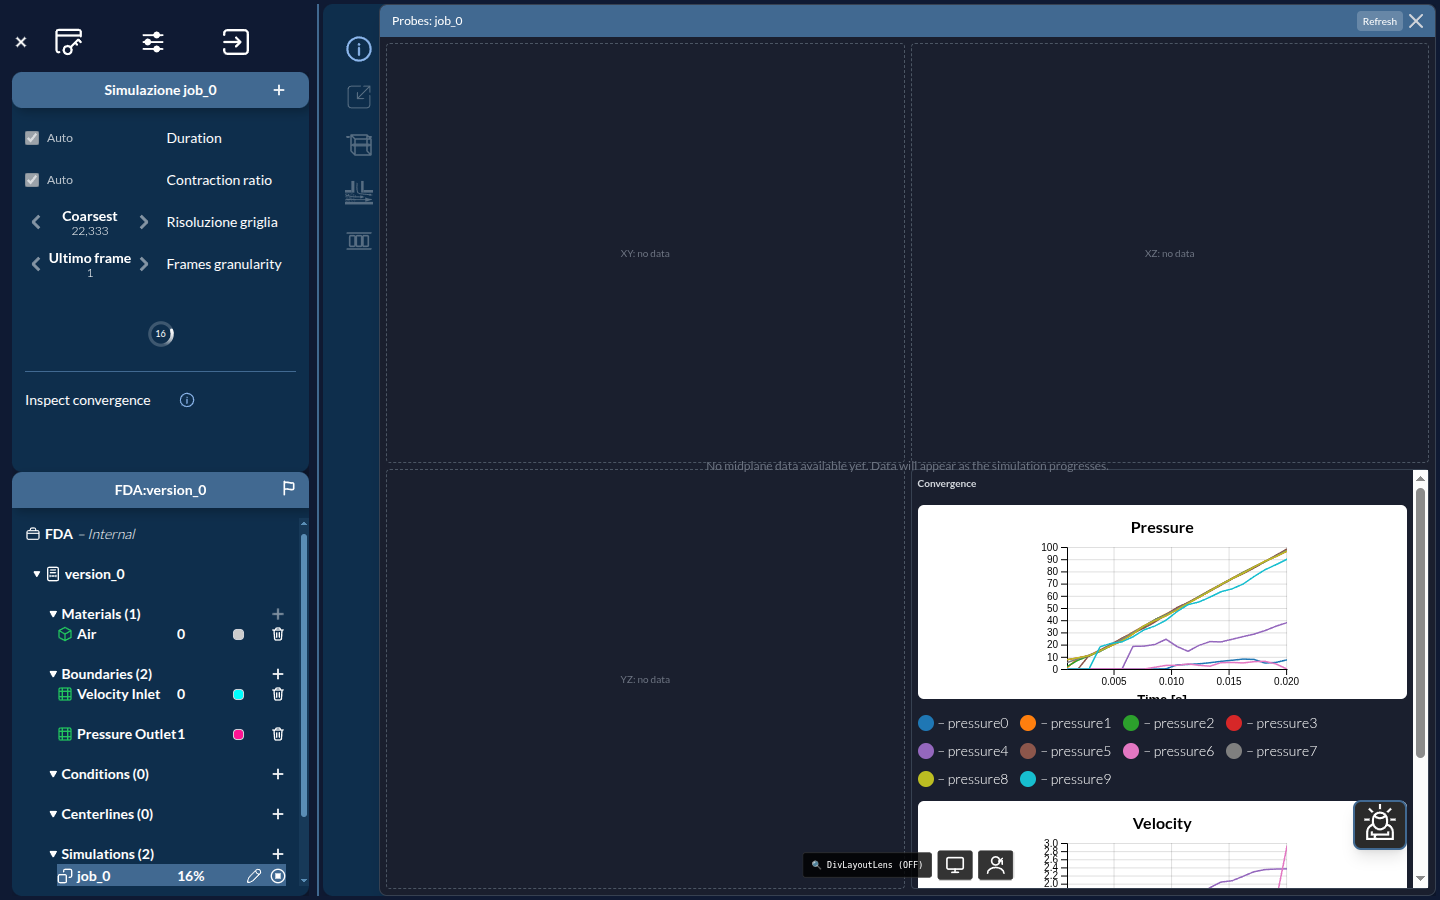The width and height of the screenshot is (1440, 900).
Task: Click the flag icon on FDA:version_0 header
Action: [288, 489]
